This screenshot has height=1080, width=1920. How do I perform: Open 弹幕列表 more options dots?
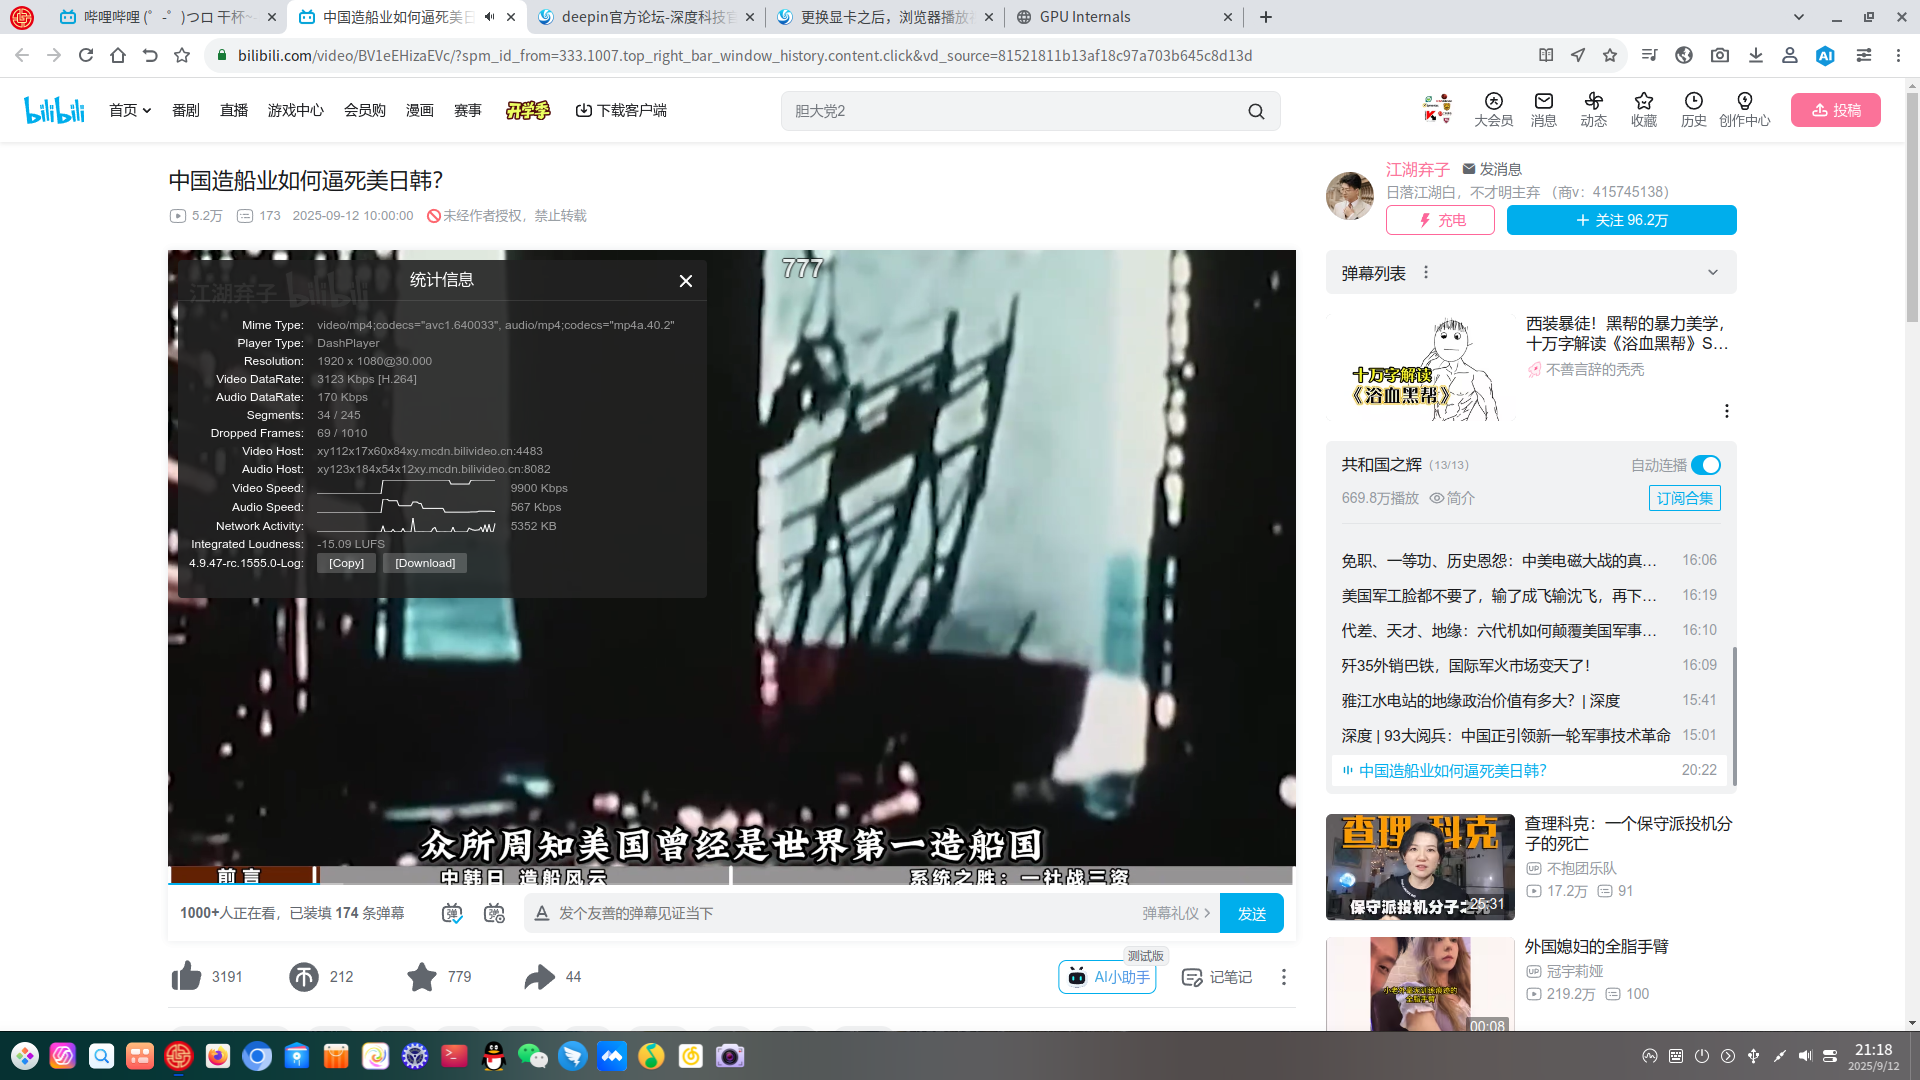tap(1426, 273)
